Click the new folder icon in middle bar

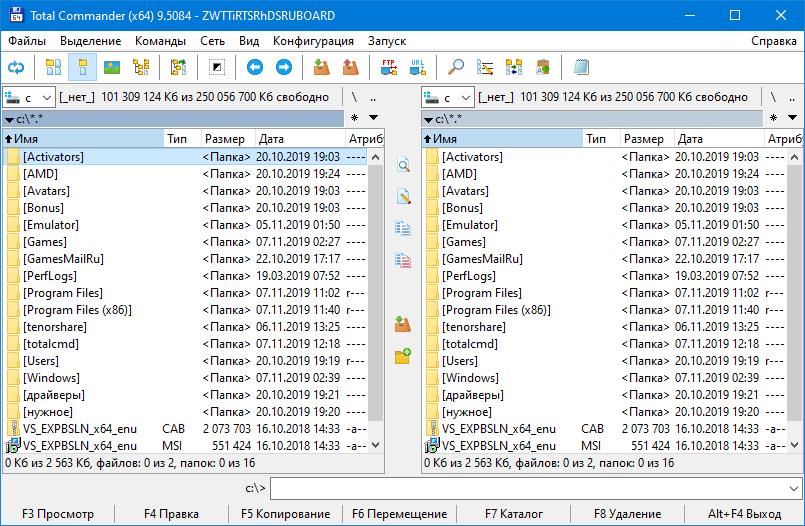[x=403, y=356]
